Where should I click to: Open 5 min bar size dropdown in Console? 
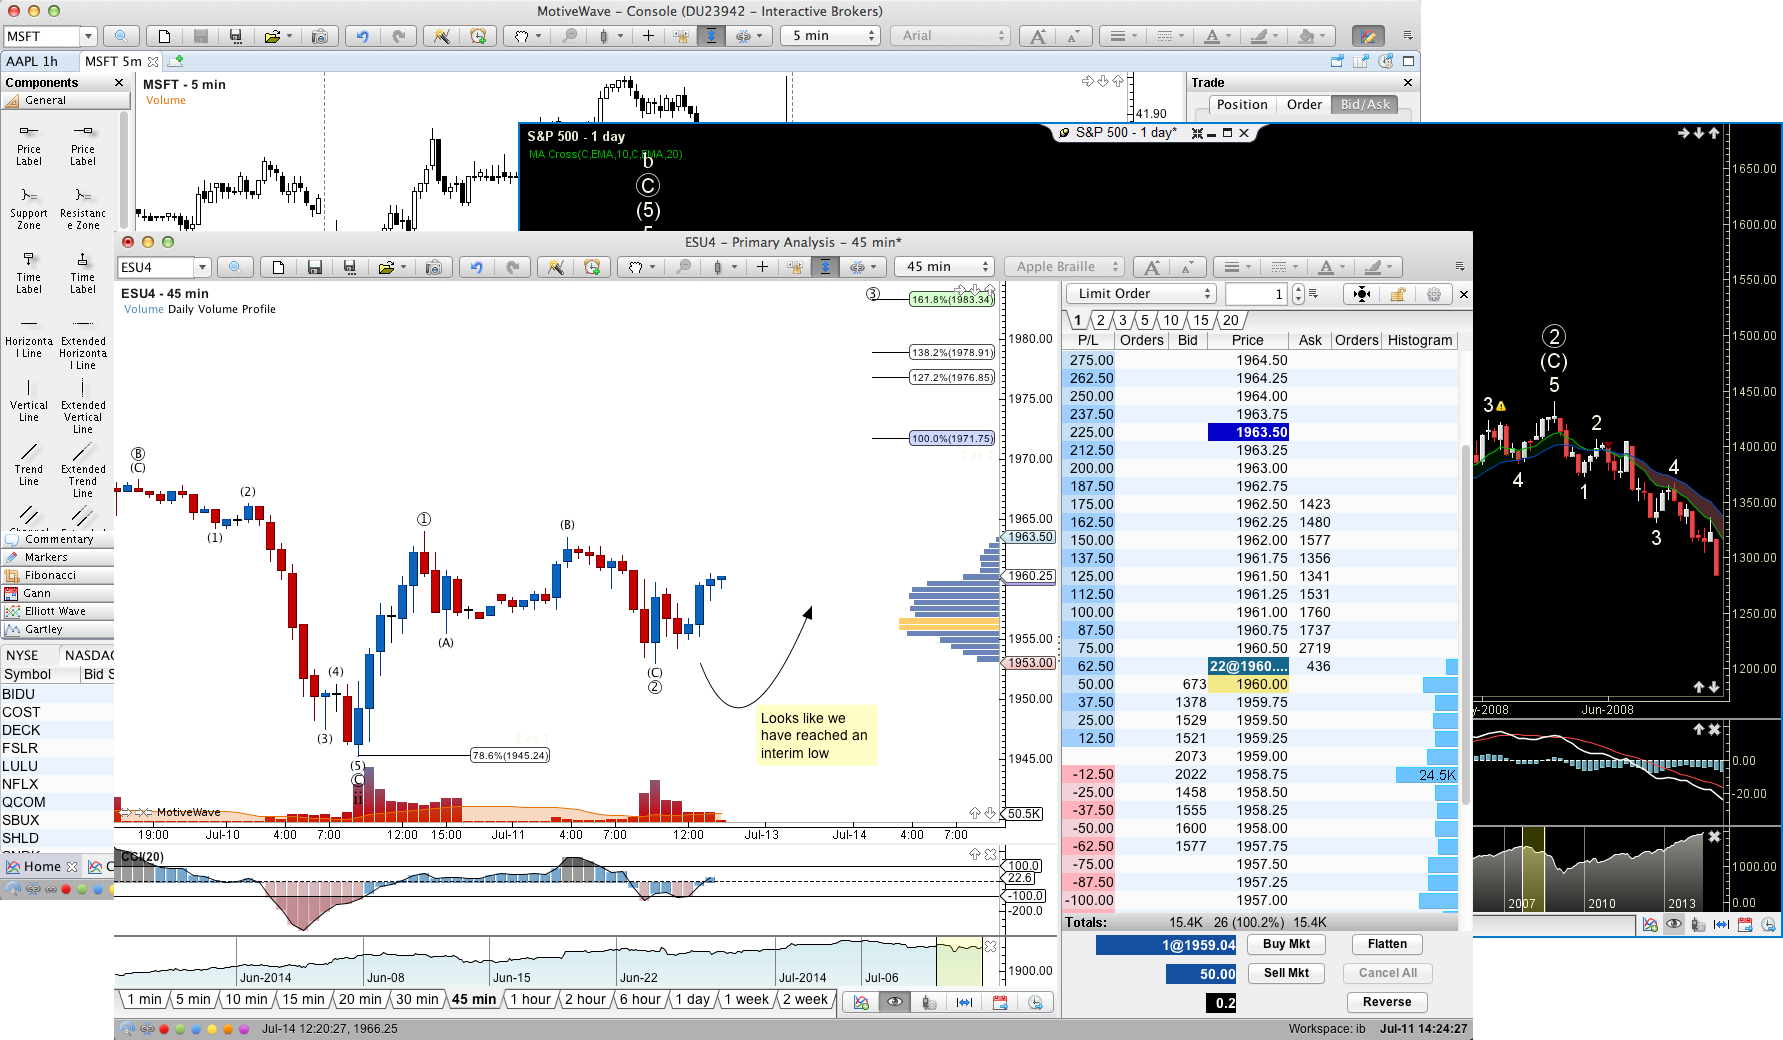[x=829, y=36]
